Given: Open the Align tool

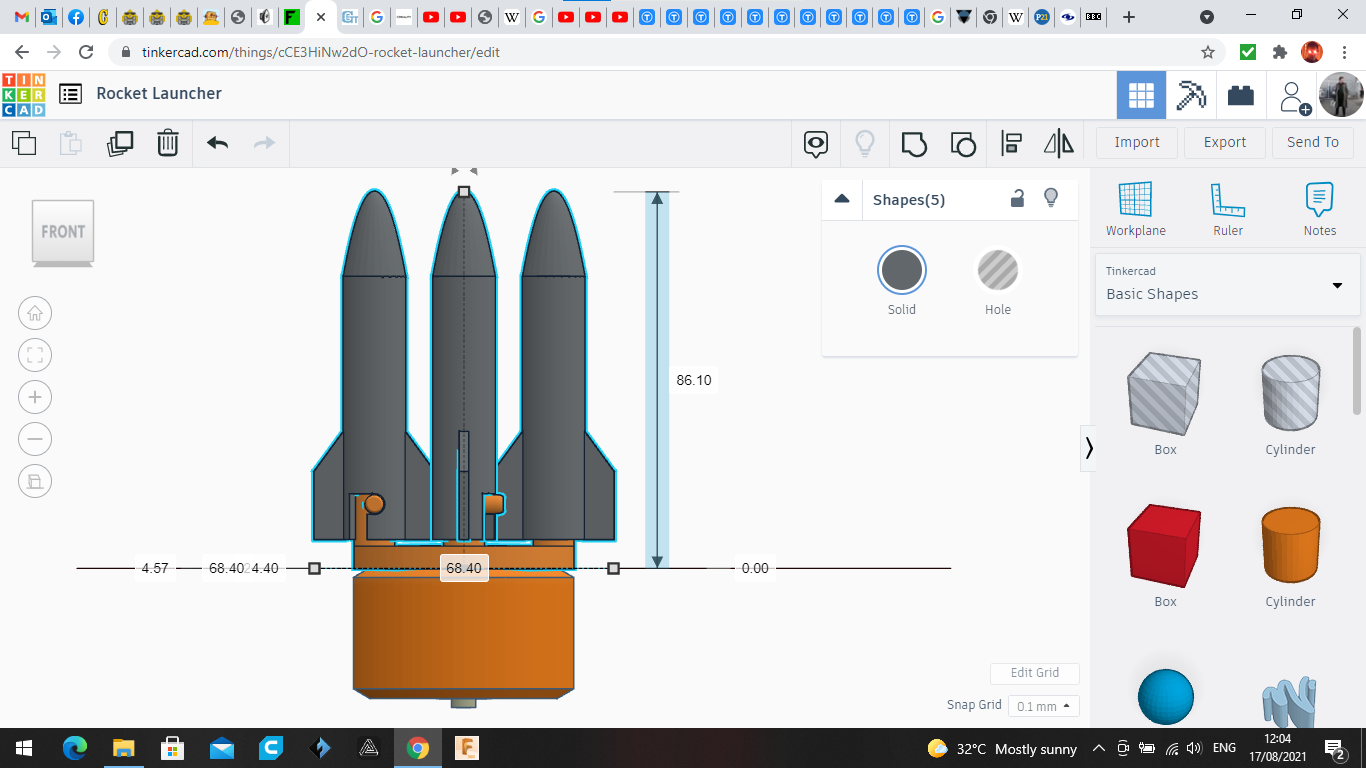Looking at the screenshot, I should click(x=1011, y=143).
